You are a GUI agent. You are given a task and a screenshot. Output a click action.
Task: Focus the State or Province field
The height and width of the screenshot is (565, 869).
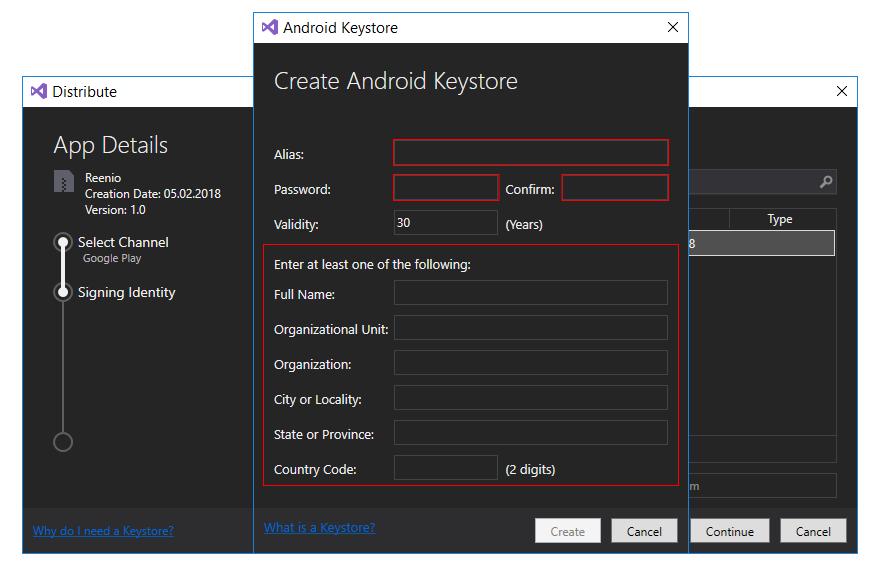(531, 432)
